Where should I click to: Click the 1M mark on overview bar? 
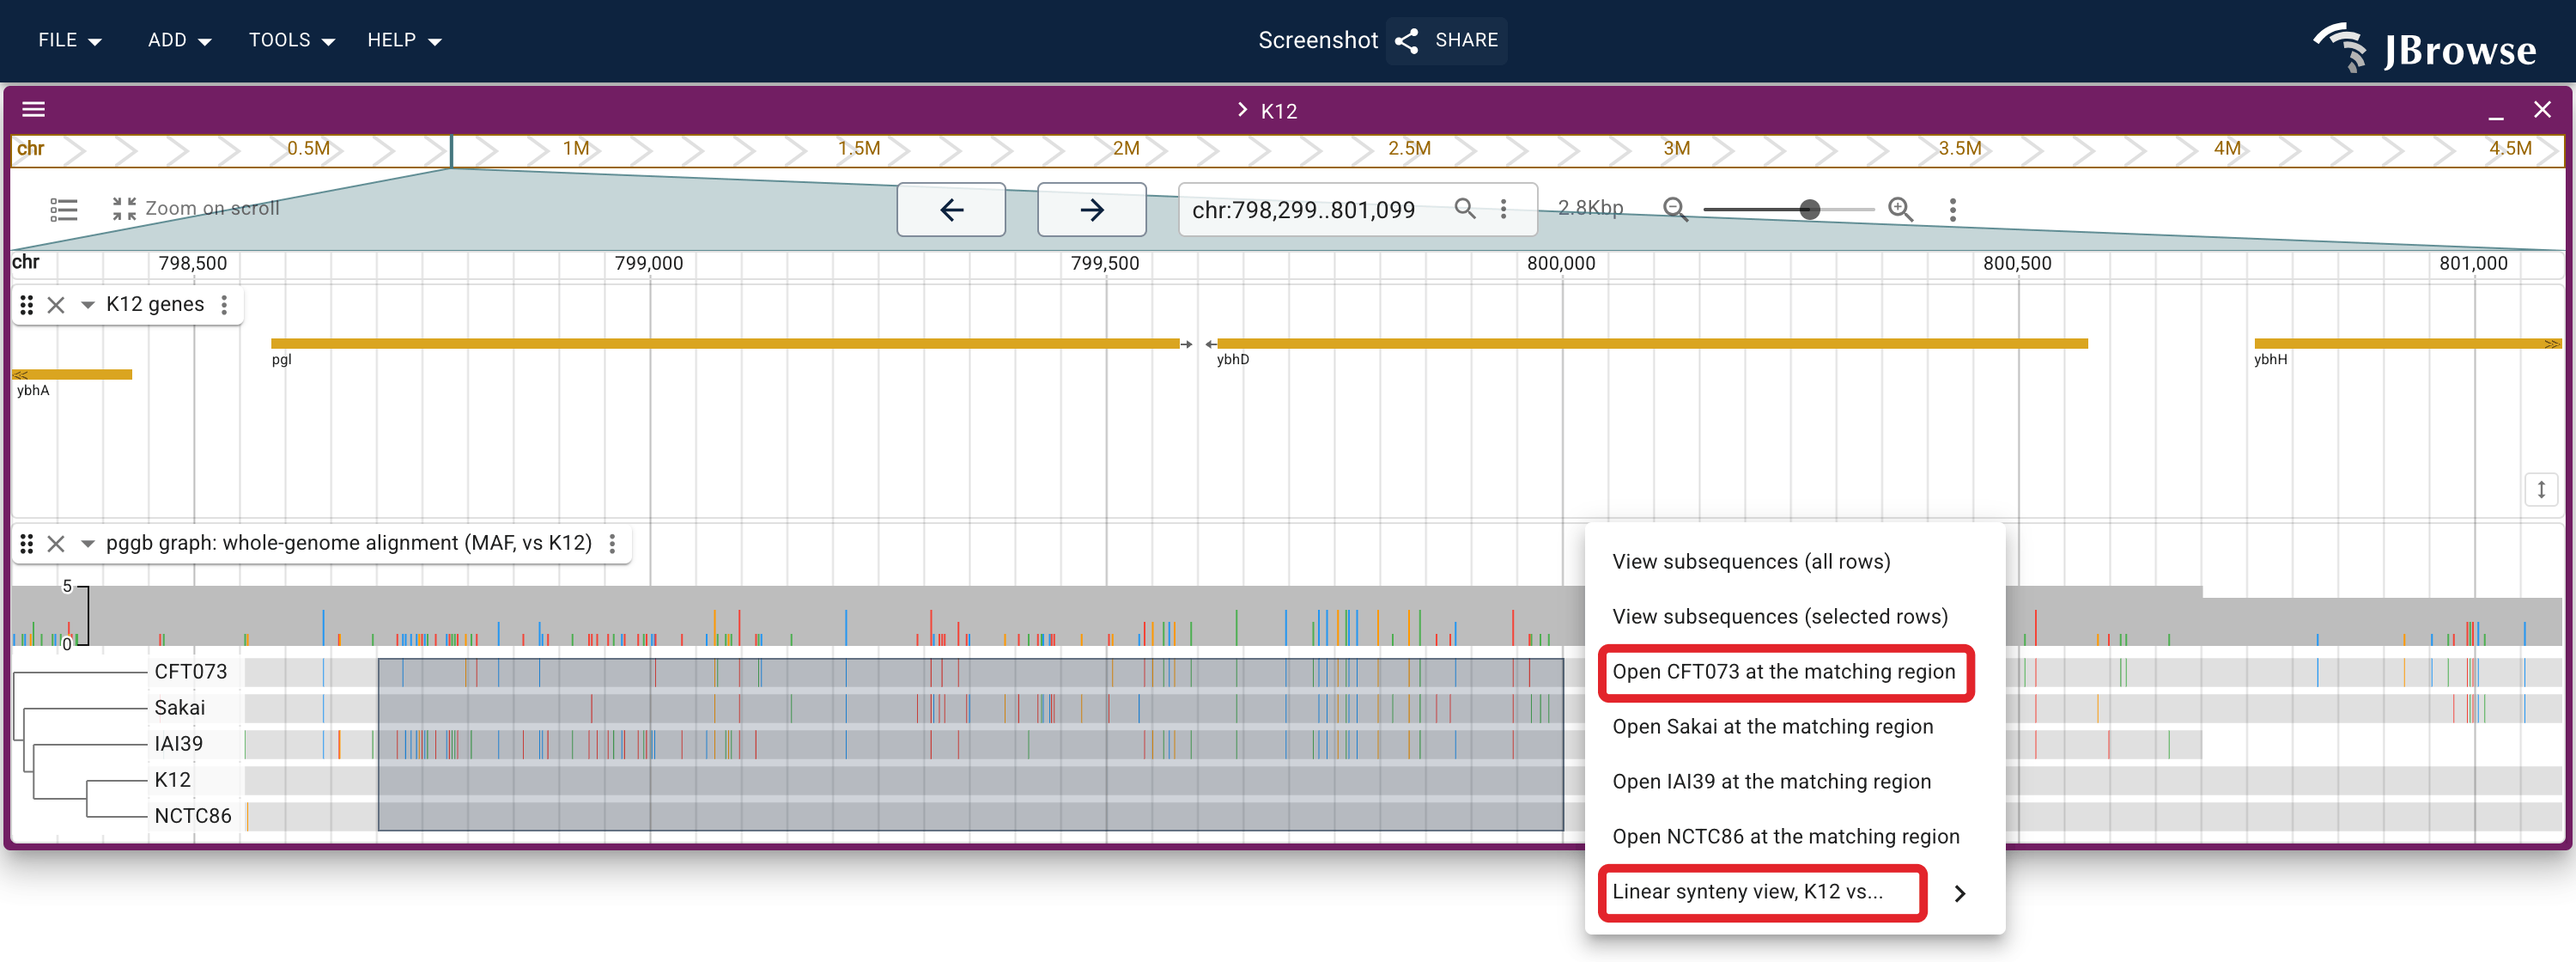576,148
